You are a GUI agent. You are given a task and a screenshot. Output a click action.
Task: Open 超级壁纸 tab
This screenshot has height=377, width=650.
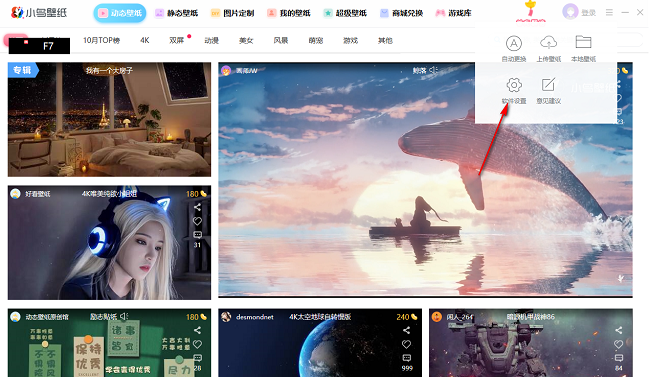(x=345, y=13)
